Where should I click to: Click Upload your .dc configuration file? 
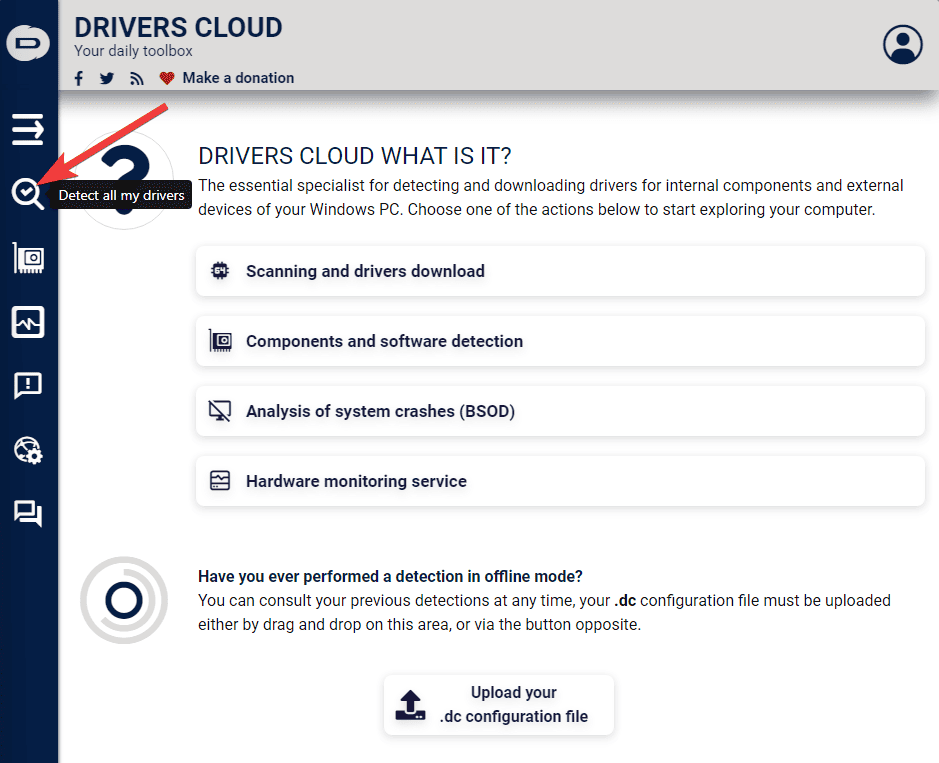click(499, 705)
